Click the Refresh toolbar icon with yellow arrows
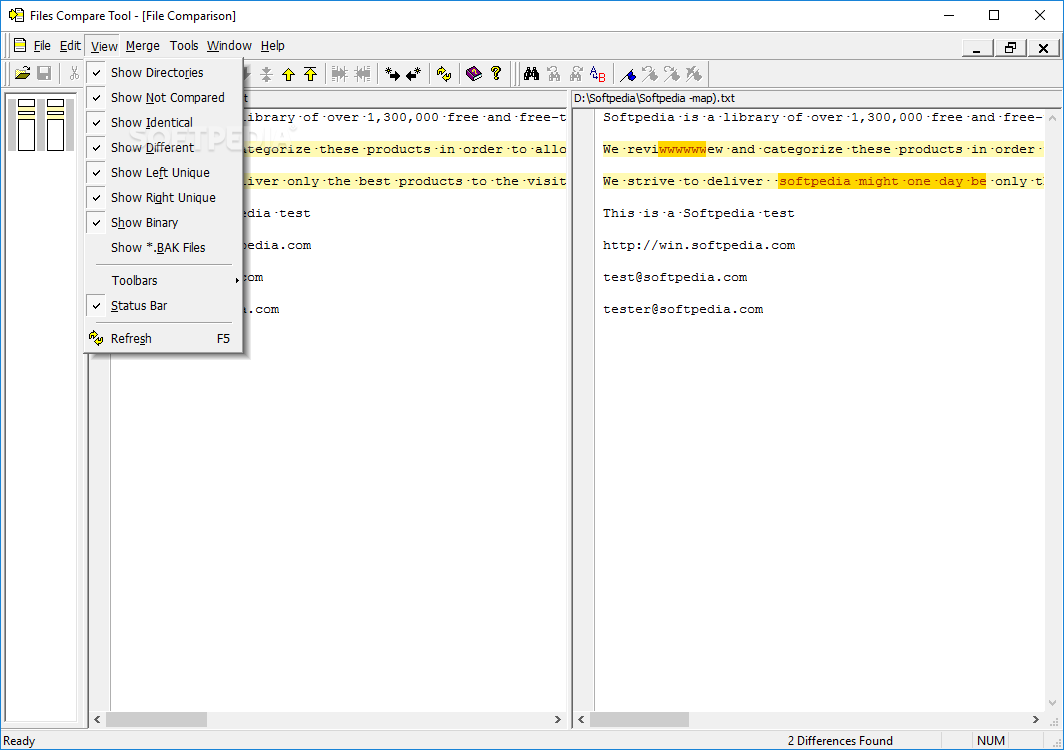1064x750 pixels. pyautogui.click(x=444, y=74)
